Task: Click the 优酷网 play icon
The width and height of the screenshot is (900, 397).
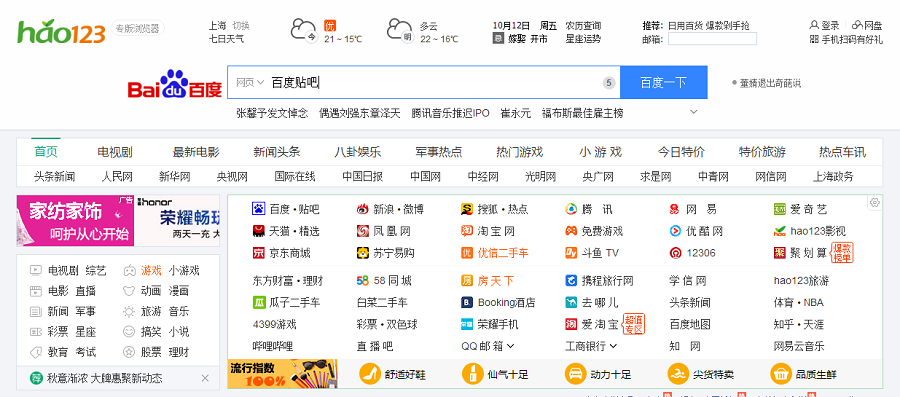Action: point(675,231)
